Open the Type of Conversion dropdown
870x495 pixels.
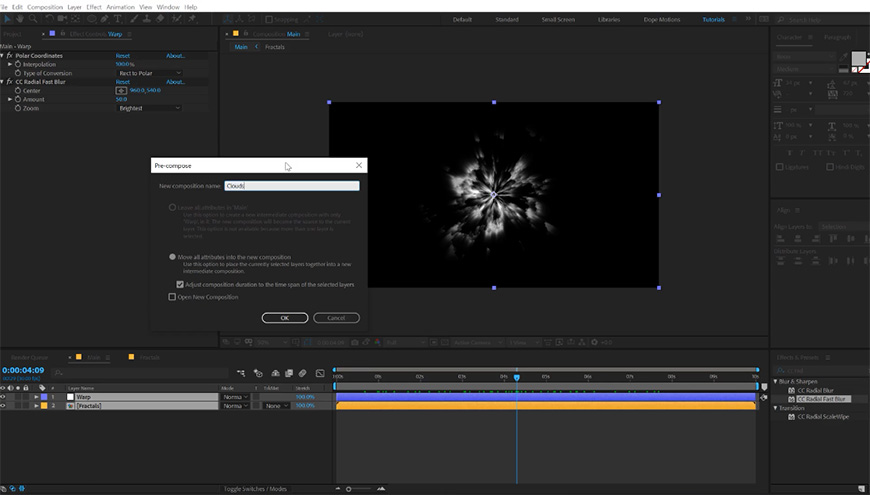click(x=150, y=73)
